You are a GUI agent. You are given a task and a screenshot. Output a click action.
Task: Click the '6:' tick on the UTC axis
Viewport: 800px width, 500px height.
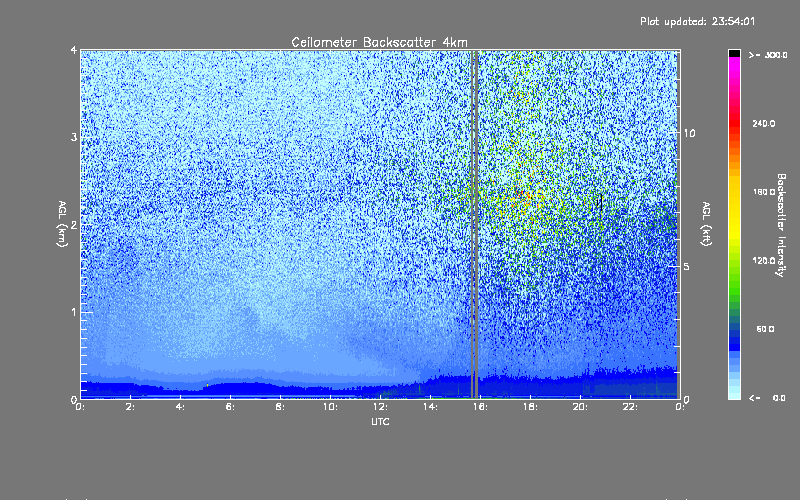click(x=231, y=407)
